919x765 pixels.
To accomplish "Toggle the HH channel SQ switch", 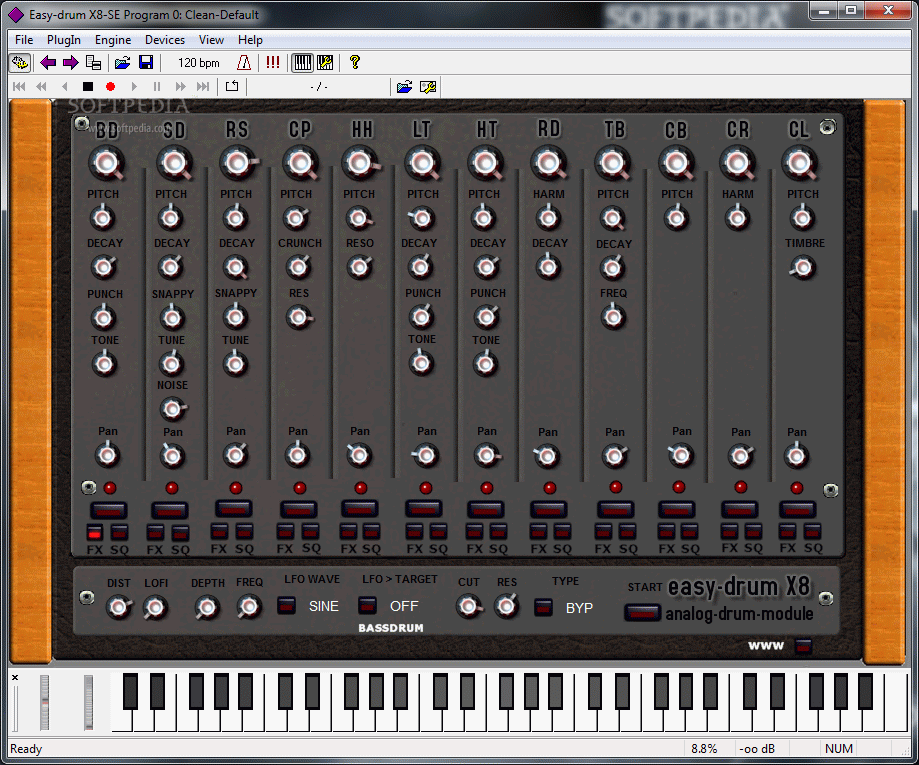I will pos(372,531).
